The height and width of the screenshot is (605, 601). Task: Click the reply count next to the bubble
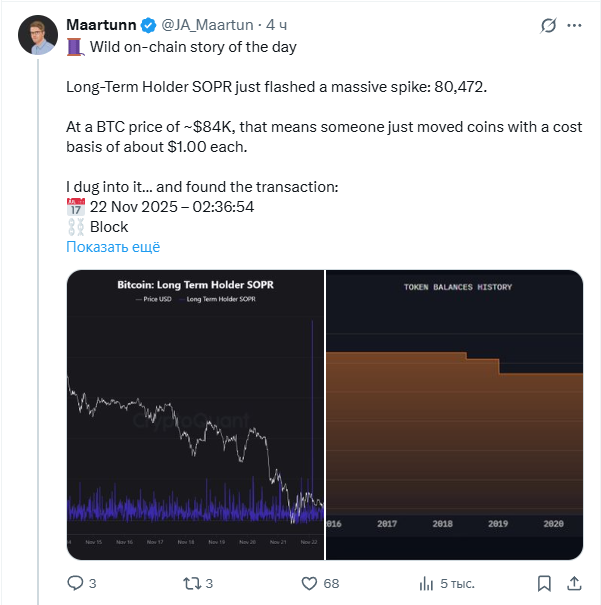coord(93,583)
